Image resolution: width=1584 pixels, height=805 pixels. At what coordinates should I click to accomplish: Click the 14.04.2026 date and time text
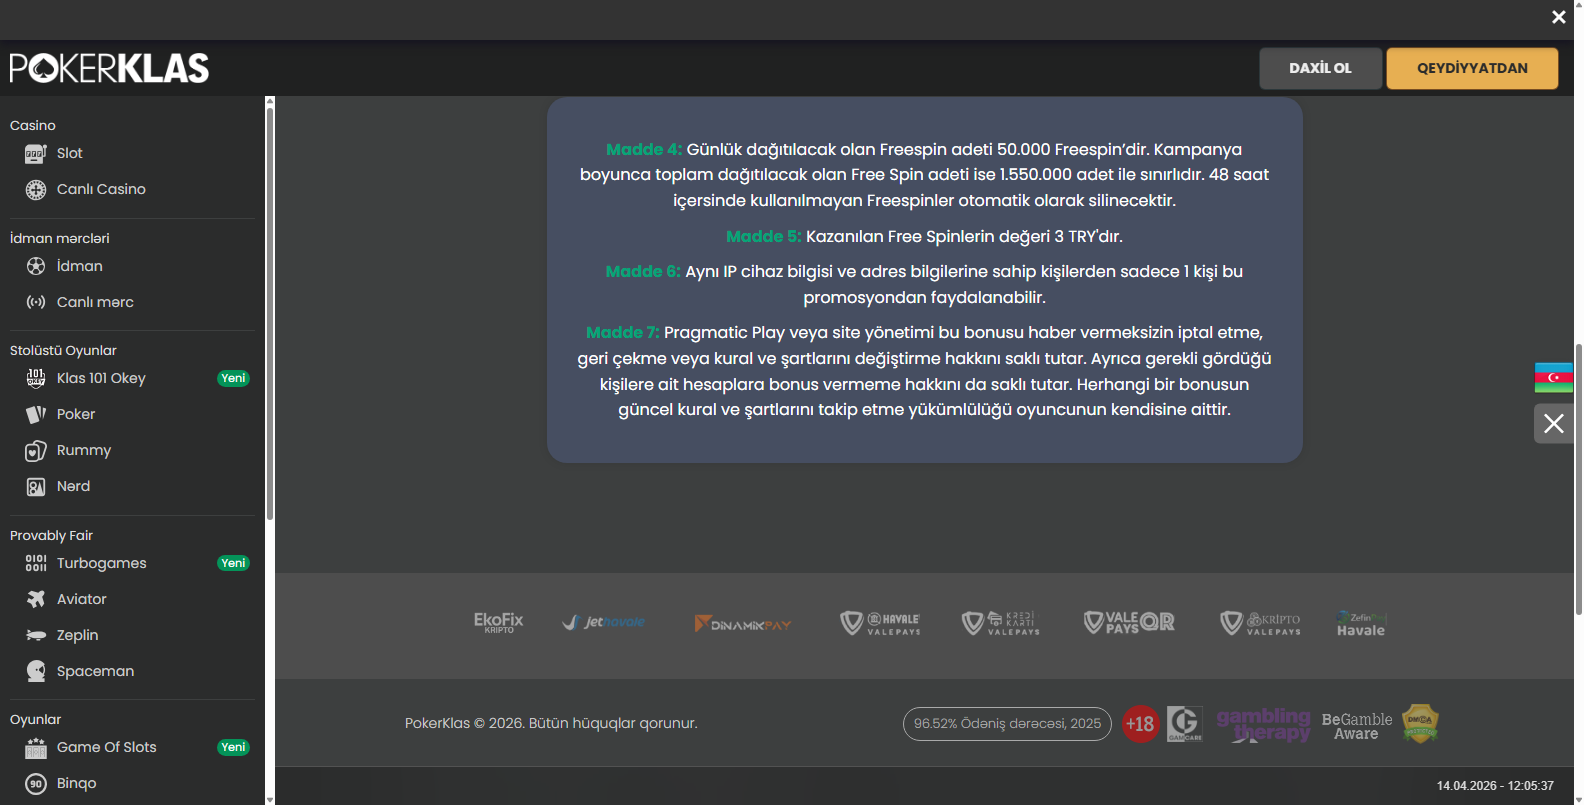tap(1495, 786)
